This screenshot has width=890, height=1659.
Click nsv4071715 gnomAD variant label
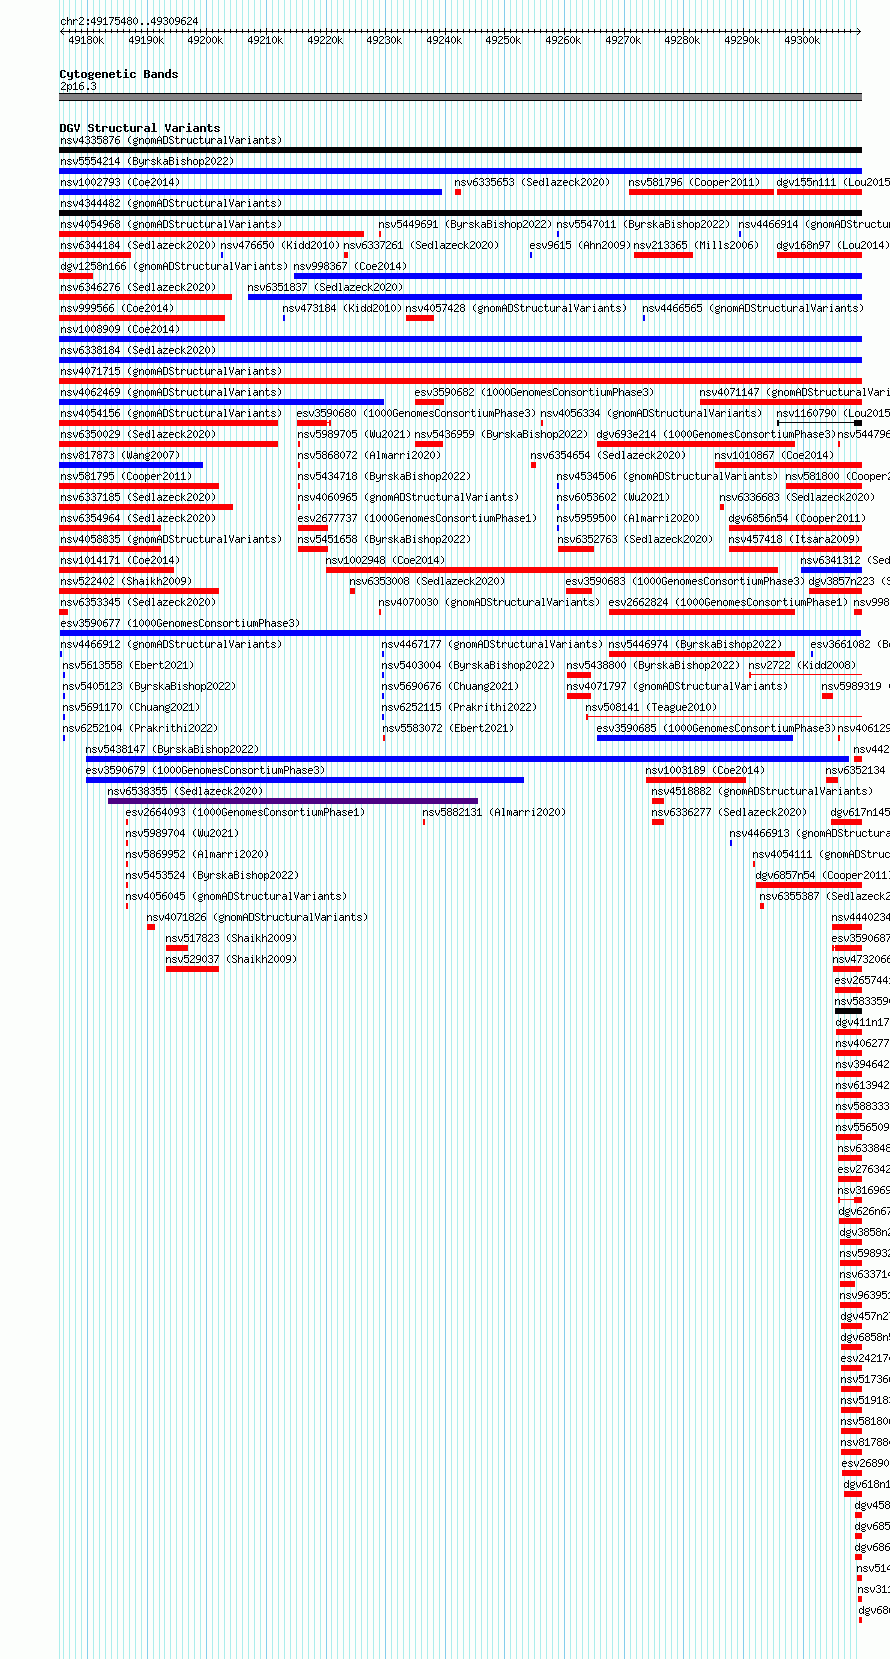point(171,371)
